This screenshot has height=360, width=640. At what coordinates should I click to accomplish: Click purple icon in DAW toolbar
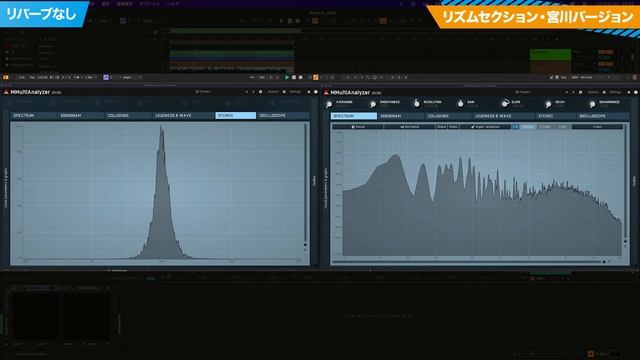(x=106, y=77)
